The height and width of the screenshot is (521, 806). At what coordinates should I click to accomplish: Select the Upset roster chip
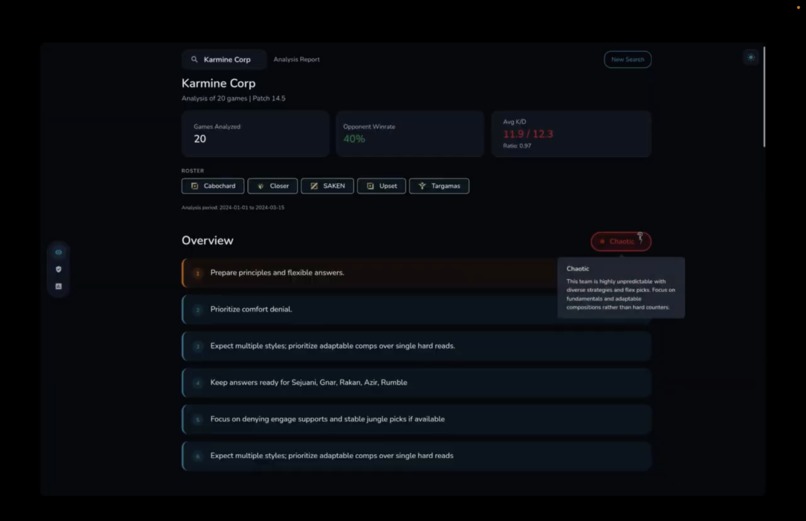[x=381, y=186]
